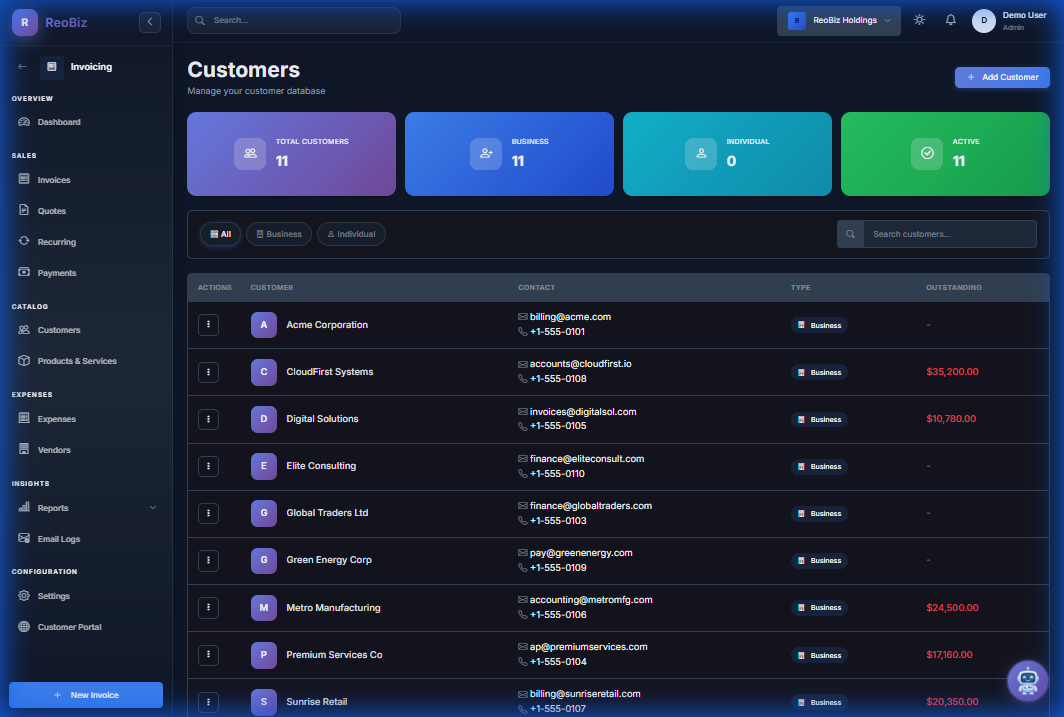Toggle the theme with the sun icon
The height and width of the screenshot is (717, 1064).
919,19
